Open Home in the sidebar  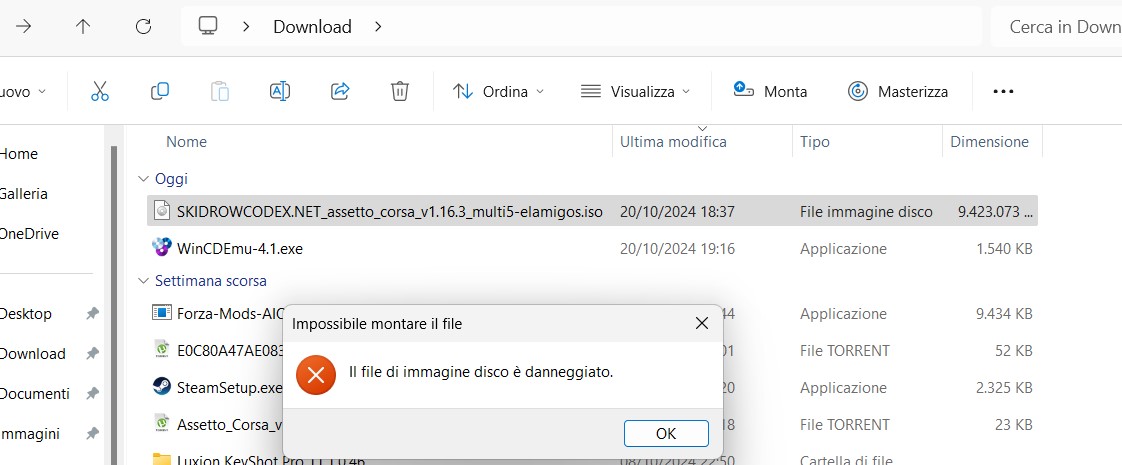pos(19,154)
